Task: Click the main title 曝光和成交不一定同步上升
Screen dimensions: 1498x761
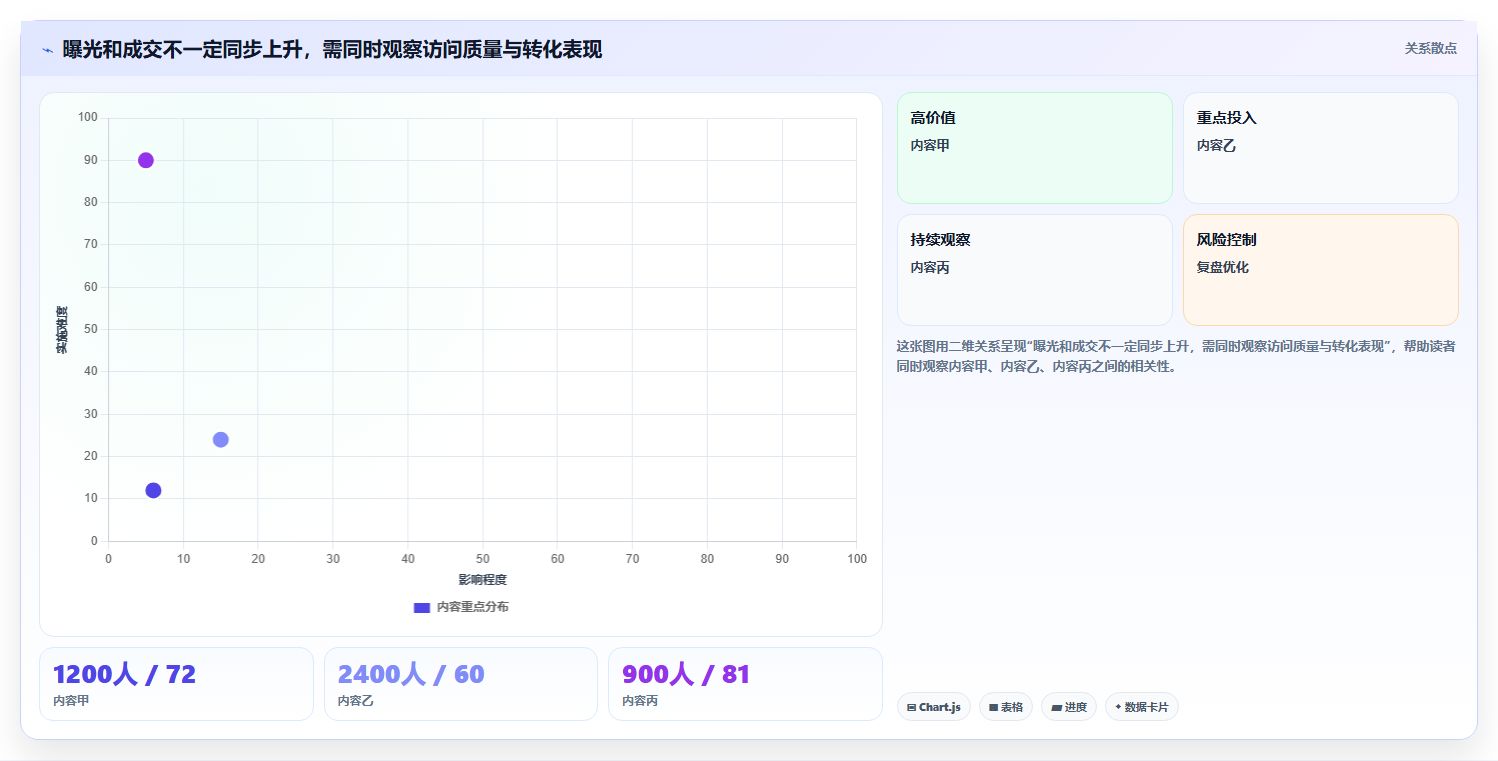Action: (332, 50)
